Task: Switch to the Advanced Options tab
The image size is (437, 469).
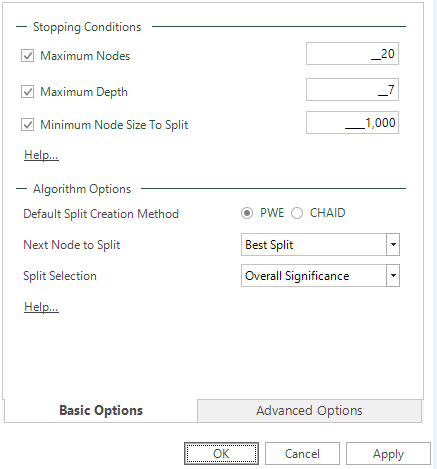Action: click(309, 411)
